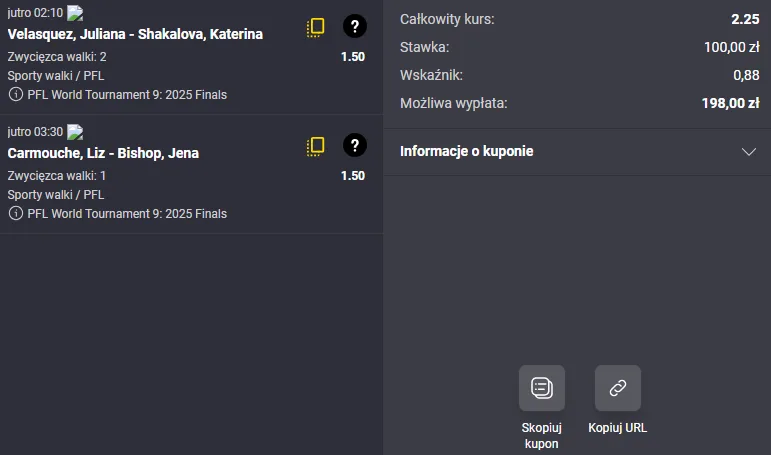Click Sporty walki / PFL under Carmouche match
The height and width of the screenshot is (455, 771).
pos(56,195)
